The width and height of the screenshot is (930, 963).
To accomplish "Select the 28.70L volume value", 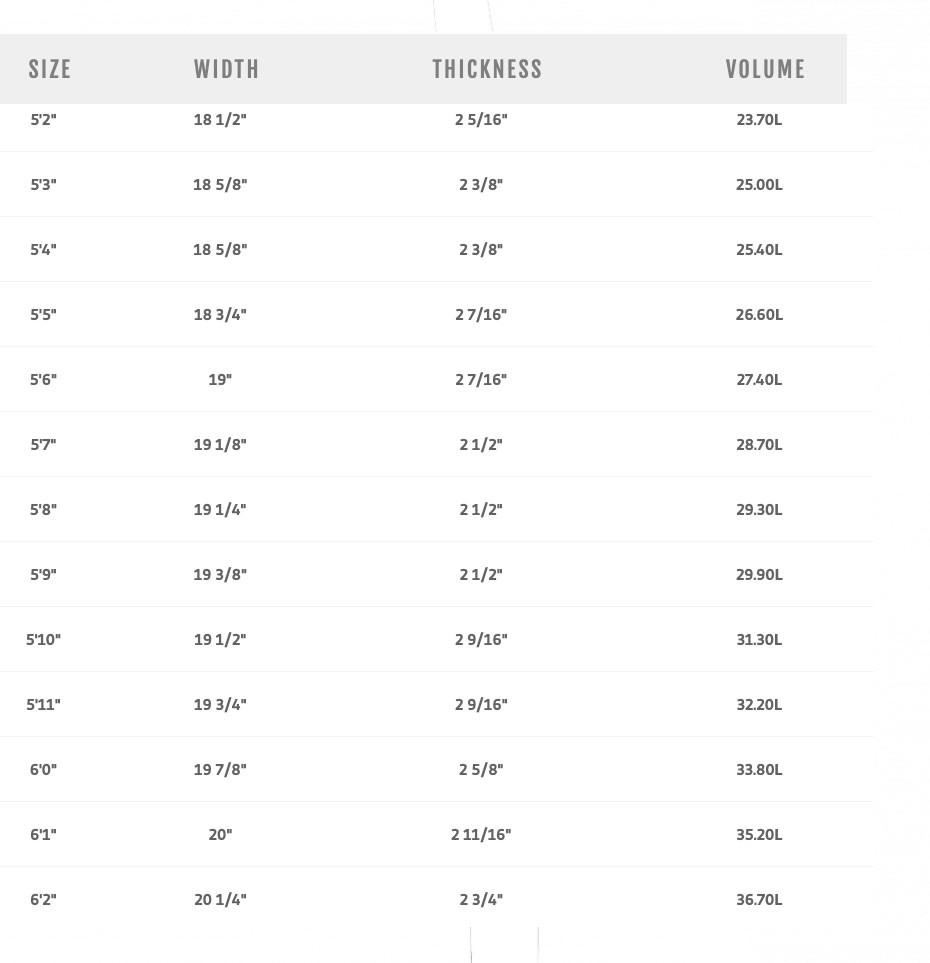I will coord(759,445).
